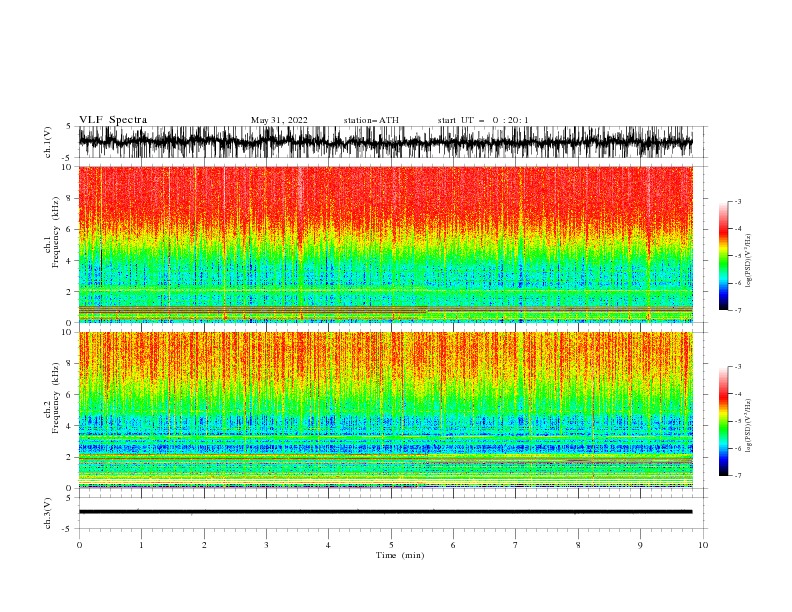Click the "8" kHz tick of ch.2 frequency axis

69,364
